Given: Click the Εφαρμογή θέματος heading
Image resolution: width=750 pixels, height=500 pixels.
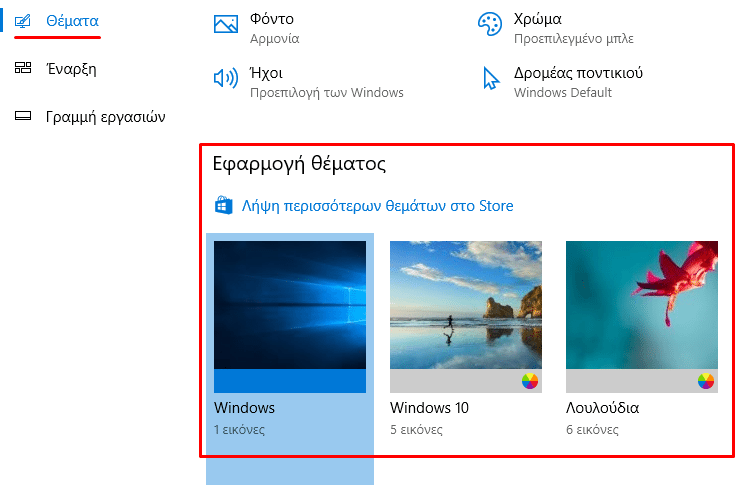Looking at the screenshot, I should (299, 164).
